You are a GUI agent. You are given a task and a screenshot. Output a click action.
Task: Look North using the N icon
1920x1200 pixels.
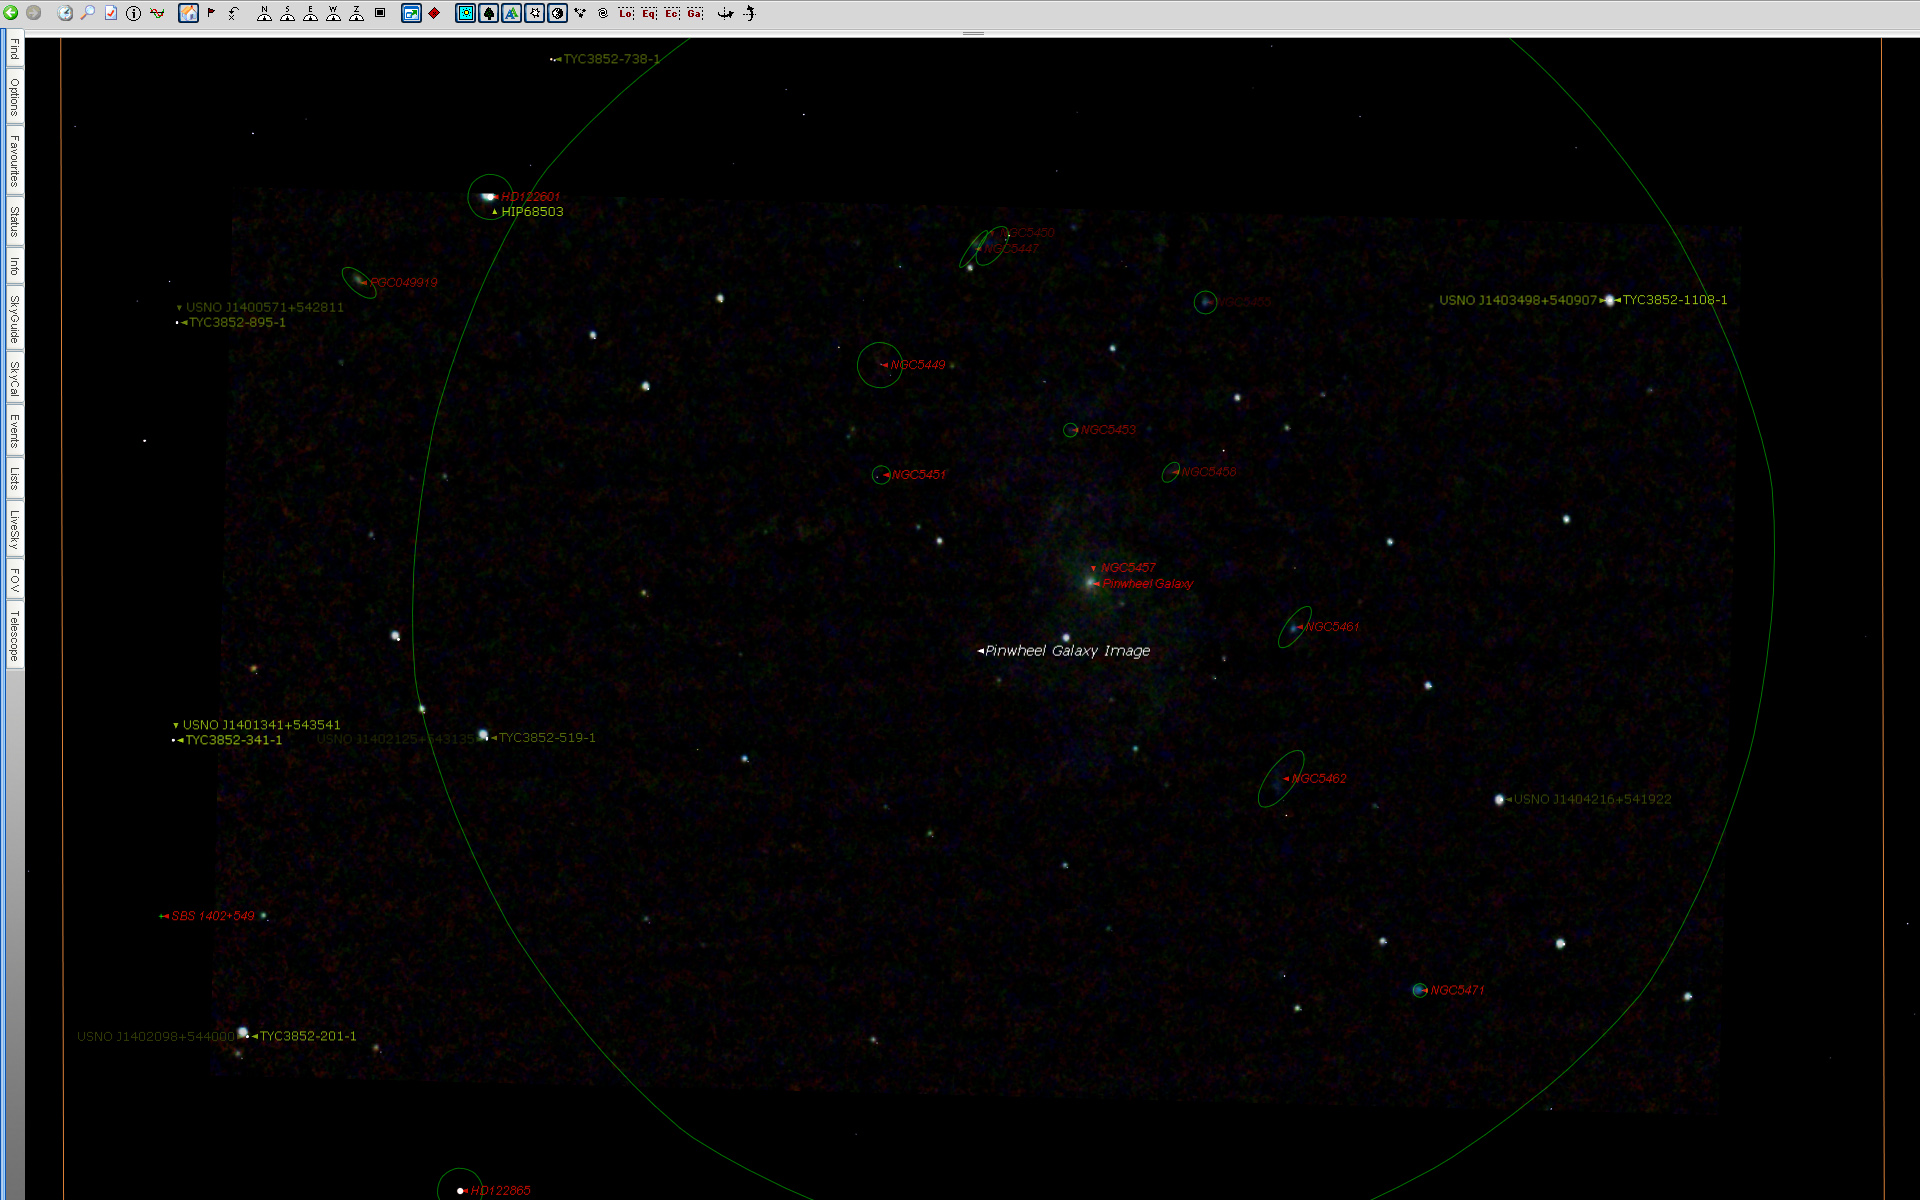264,13
